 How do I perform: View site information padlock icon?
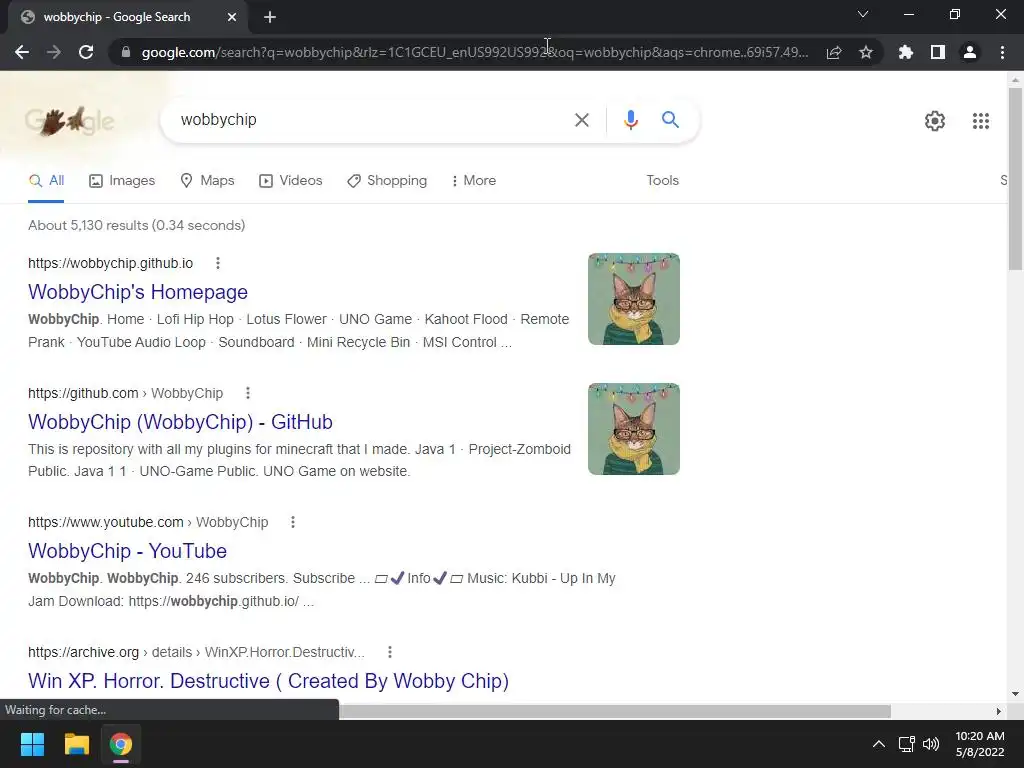tap(126, 52)
